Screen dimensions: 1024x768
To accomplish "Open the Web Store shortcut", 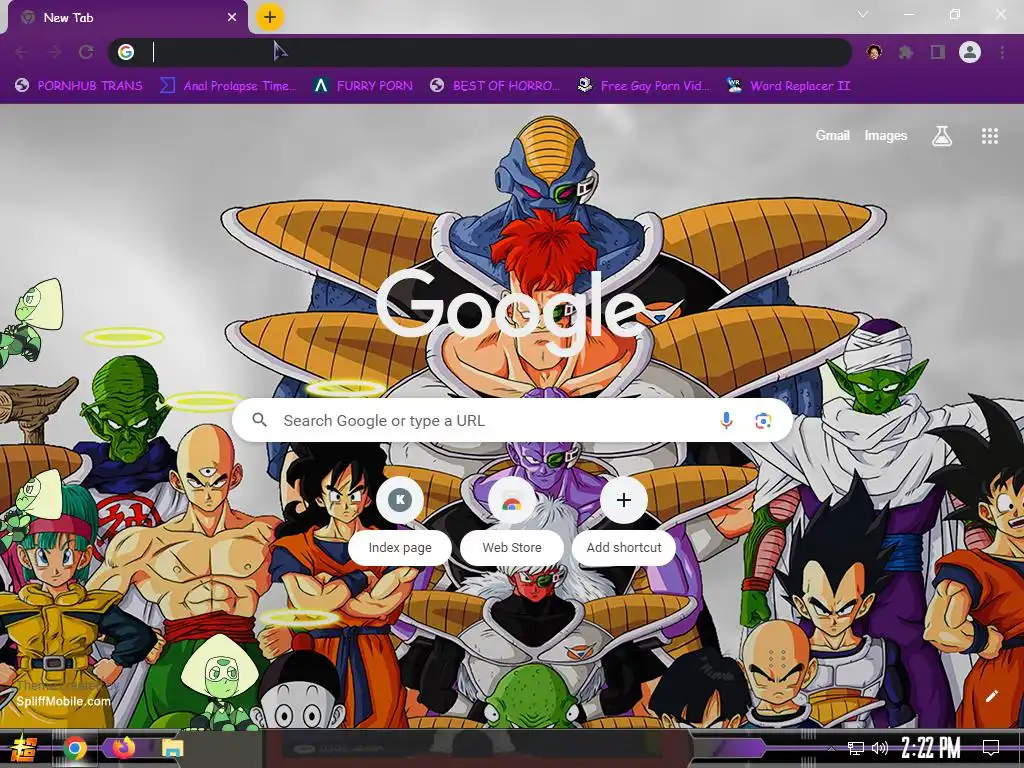I will pos(512,521).
